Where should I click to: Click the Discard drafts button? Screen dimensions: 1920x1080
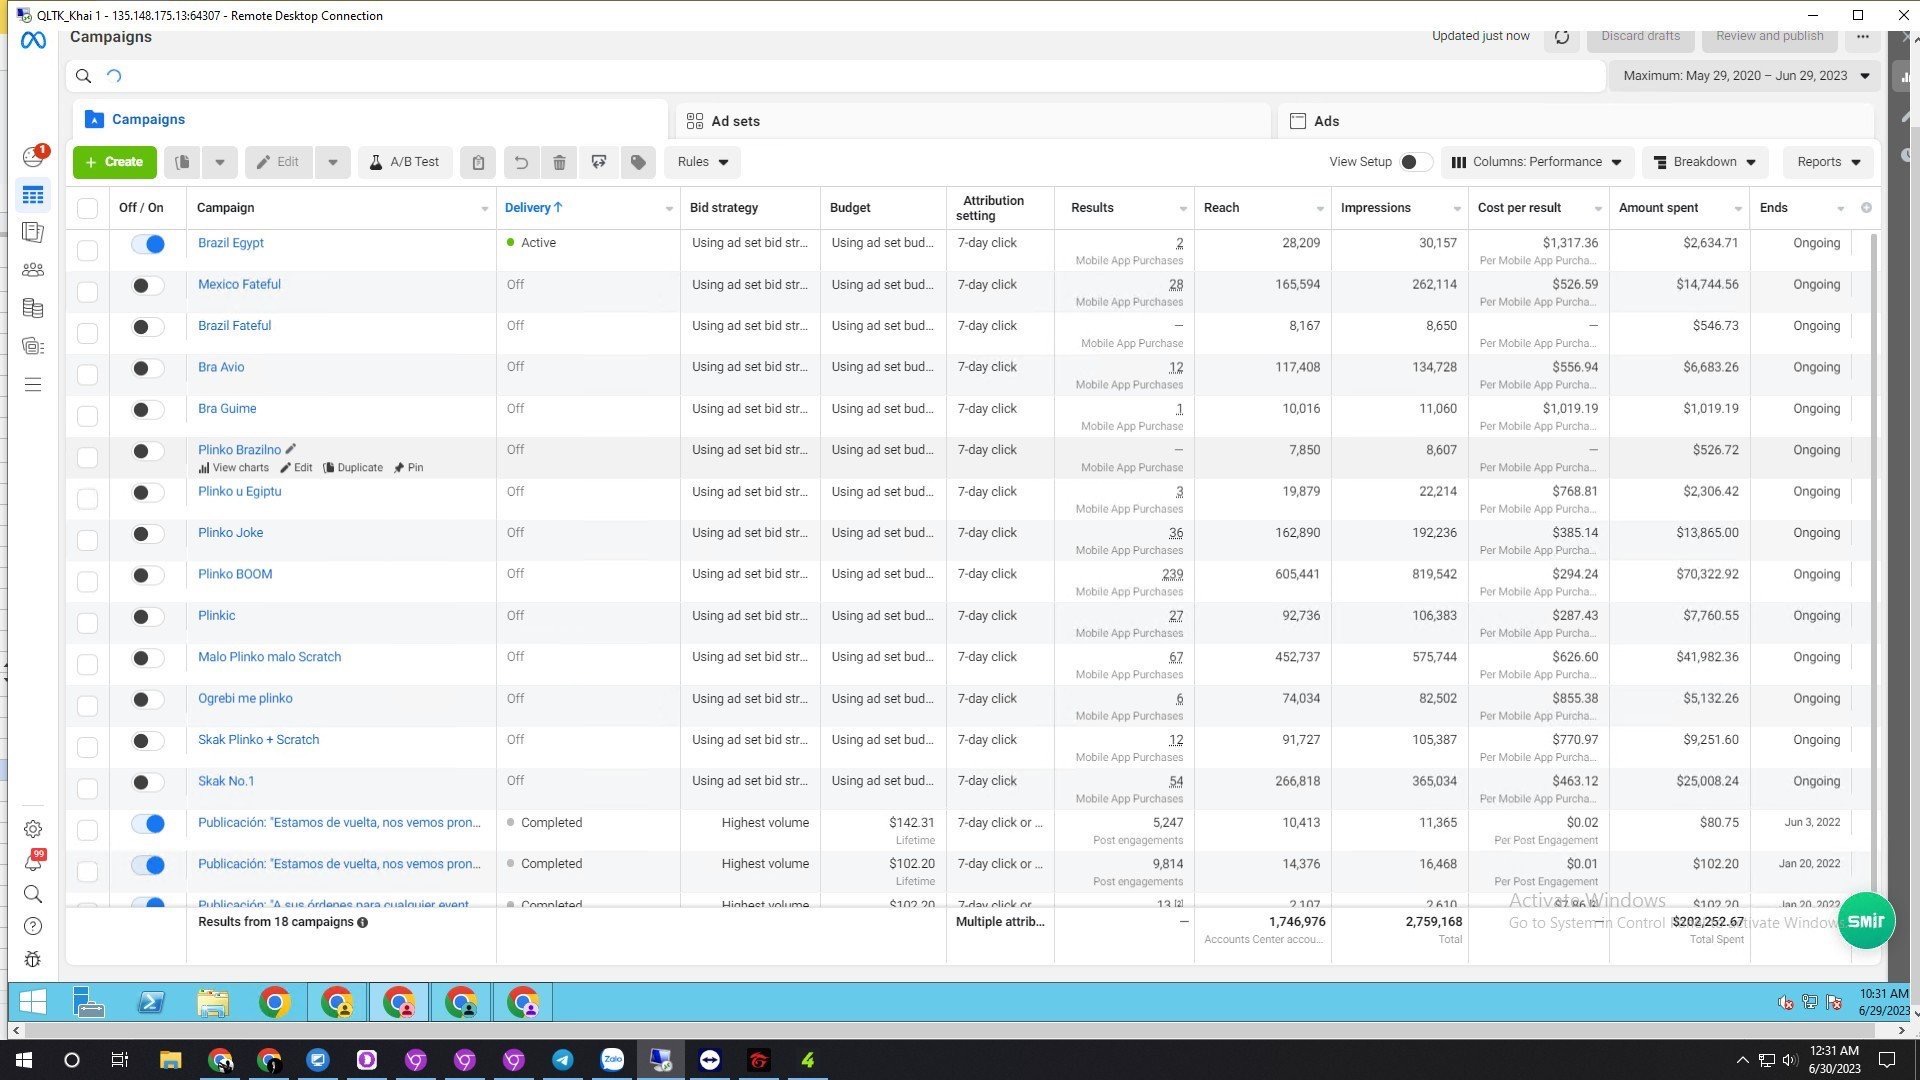point(1640,37)
